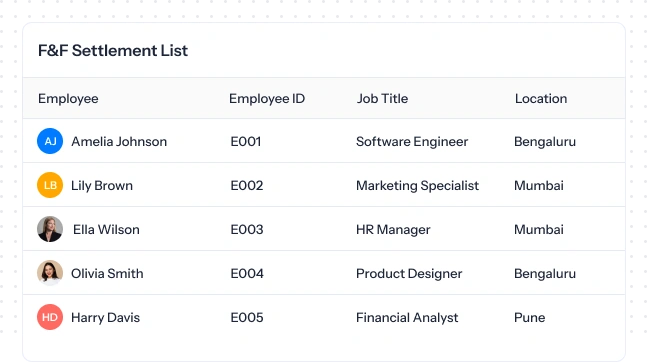The width and height of the screenshot is (647, 362).
Task: Open the Olivia Smith name entry
Action: coord(107,273)
